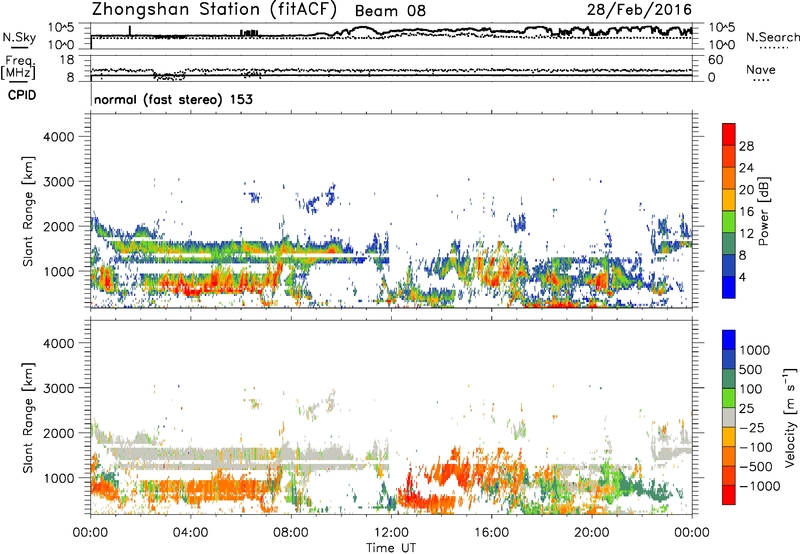Click the date '28/Feb/2016'

pyautogui.click(x=639, y=9)
